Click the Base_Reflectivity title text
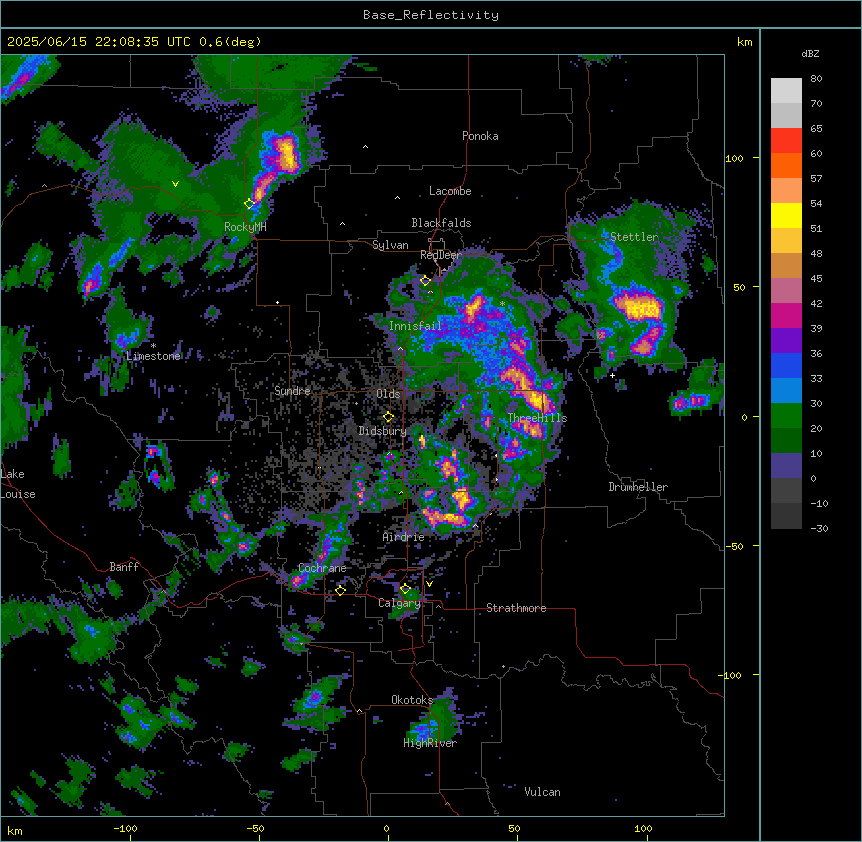The width and height of the screenshot is (862, 842). (431, 15)
